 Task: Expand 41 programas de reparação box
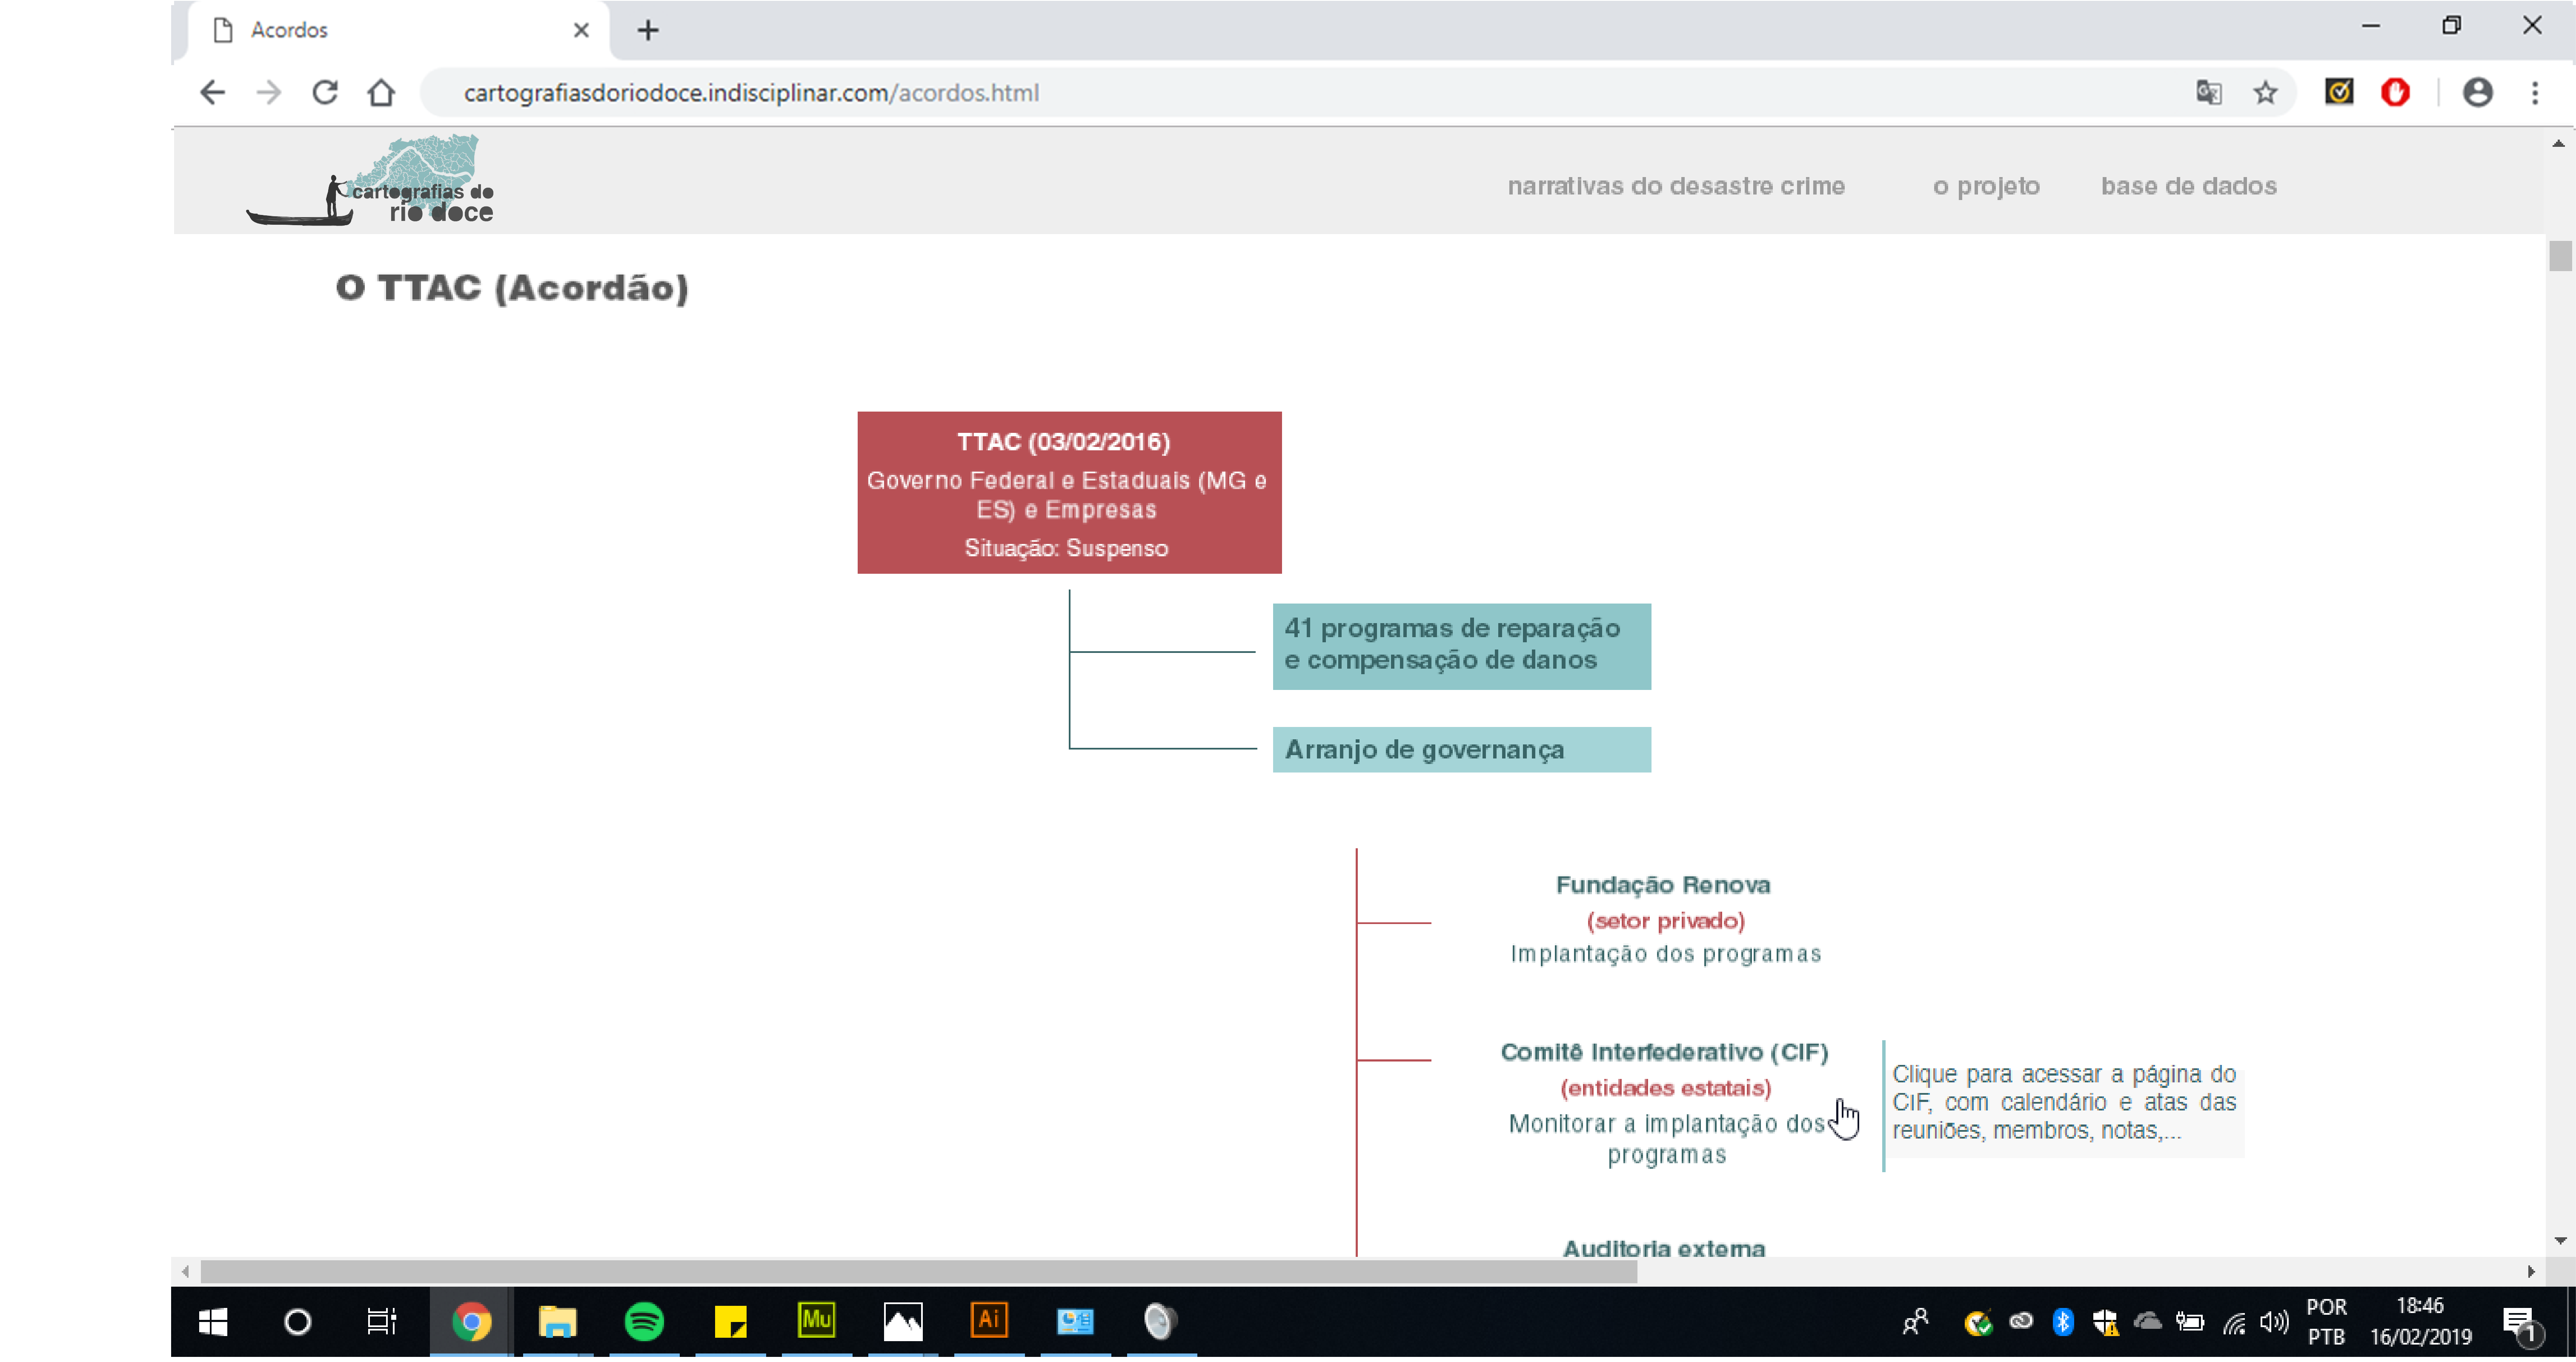point(1460,645)
